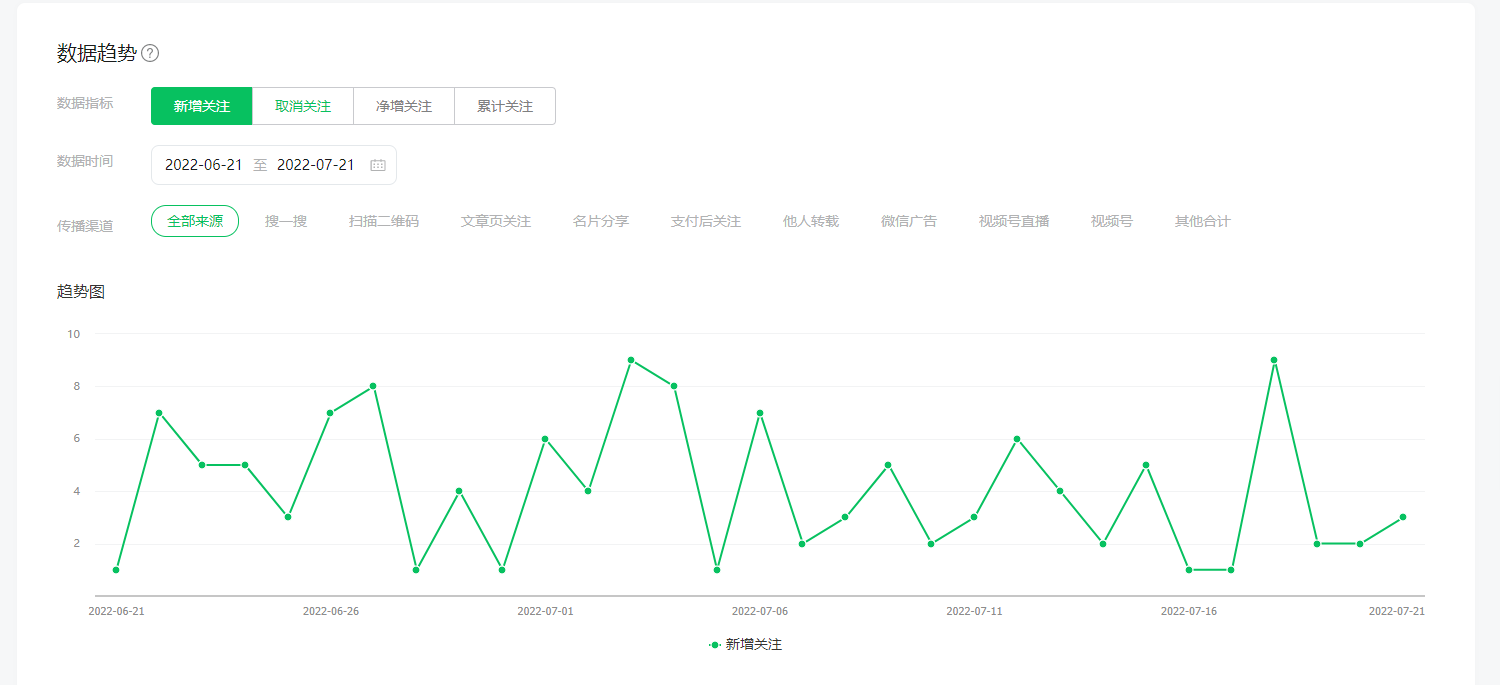The height and width of the screenshot is (685, 1500).
Task: Click the 新增关注 legend label
Action: tap(754, 645)
